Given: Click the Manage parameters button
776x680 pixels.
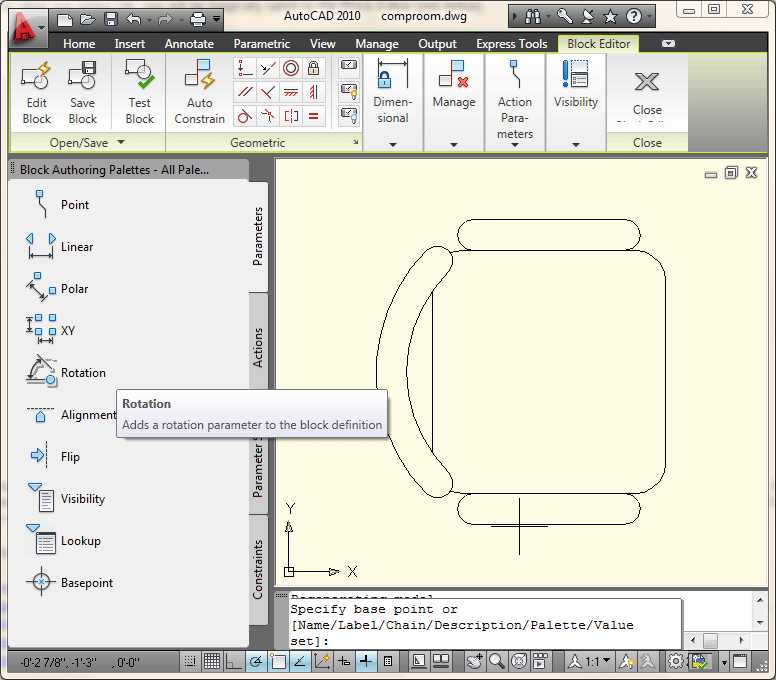Looking at the screenshot, I should [x=454, y=84].
